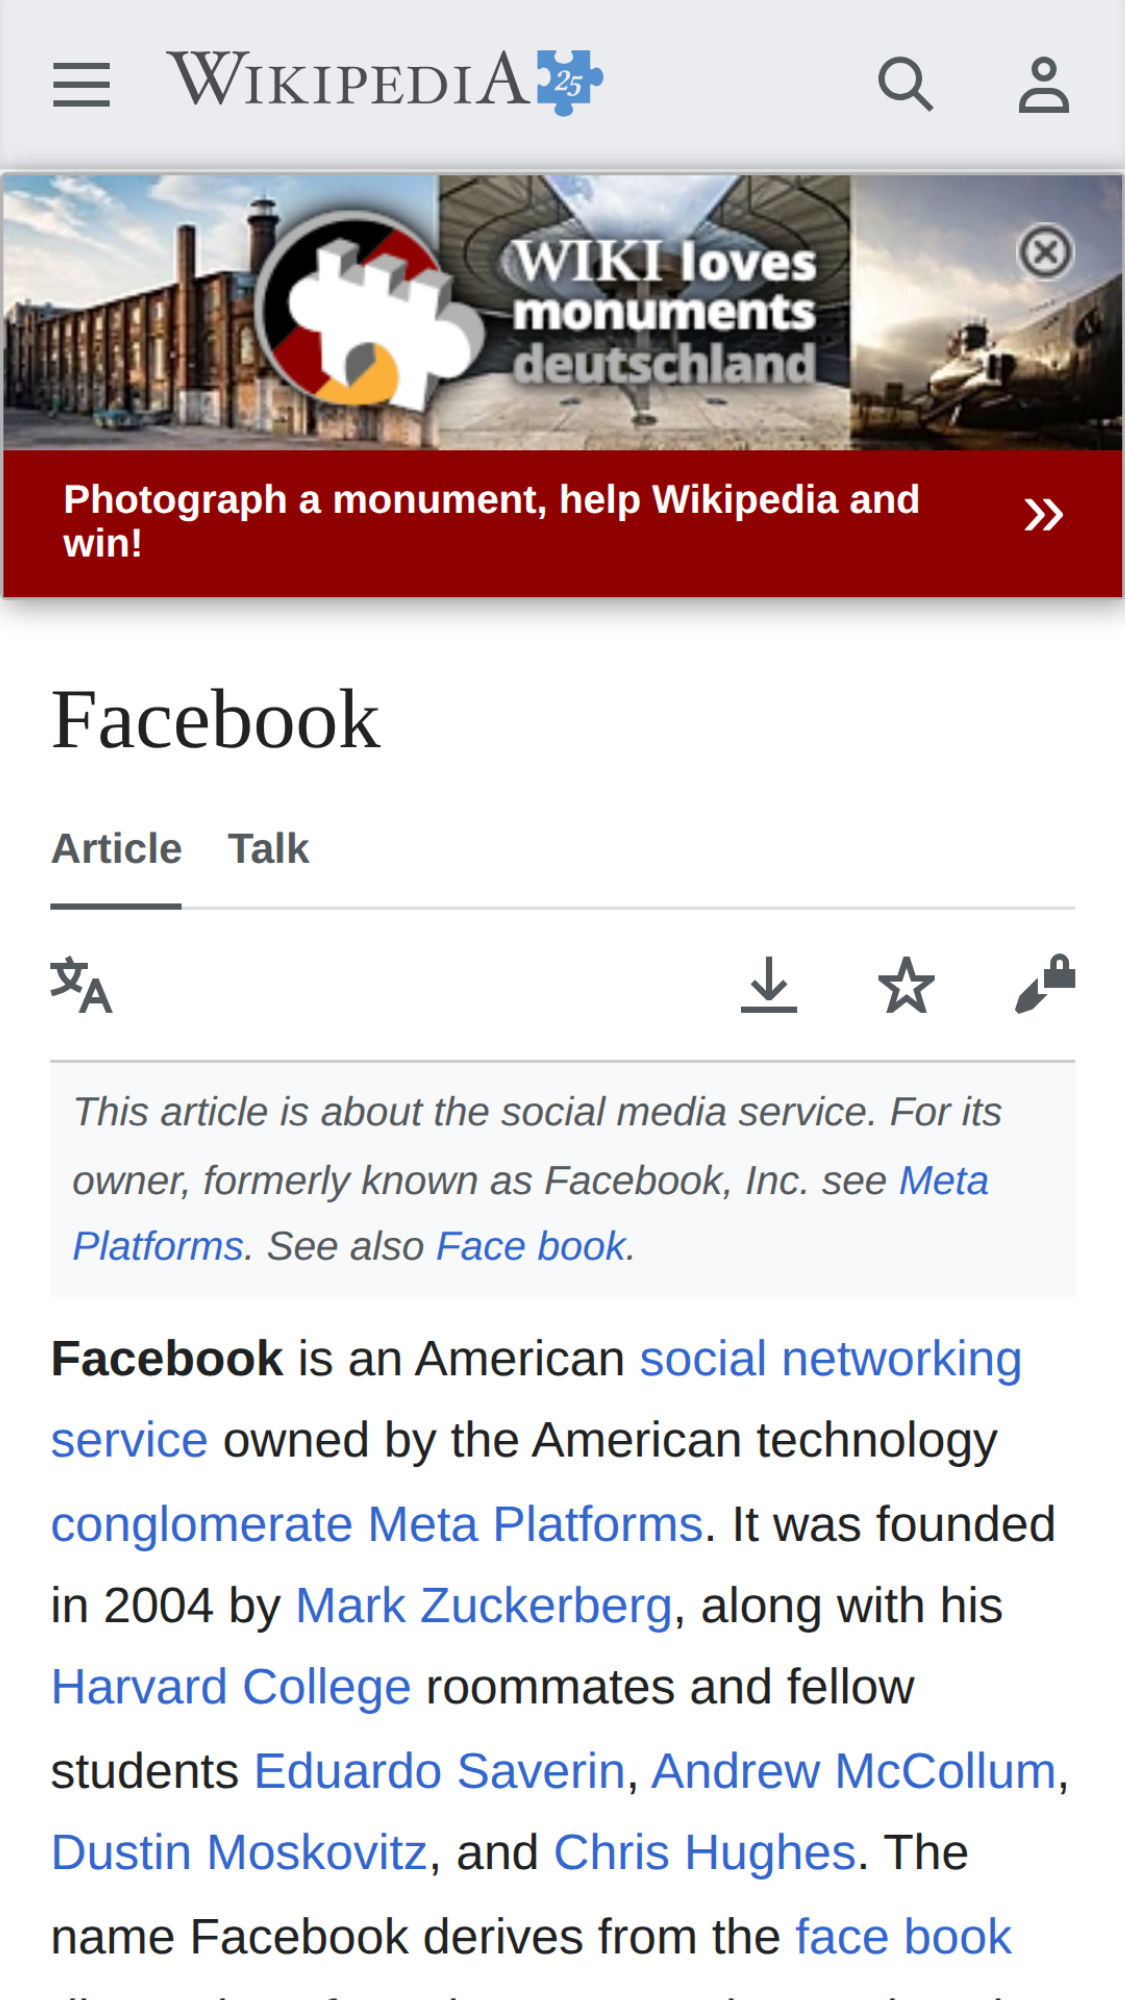Follow the Mark Zuckerberg link
The height and width of the screenshot is (2000, 1125).
[x=483, y=1606]
